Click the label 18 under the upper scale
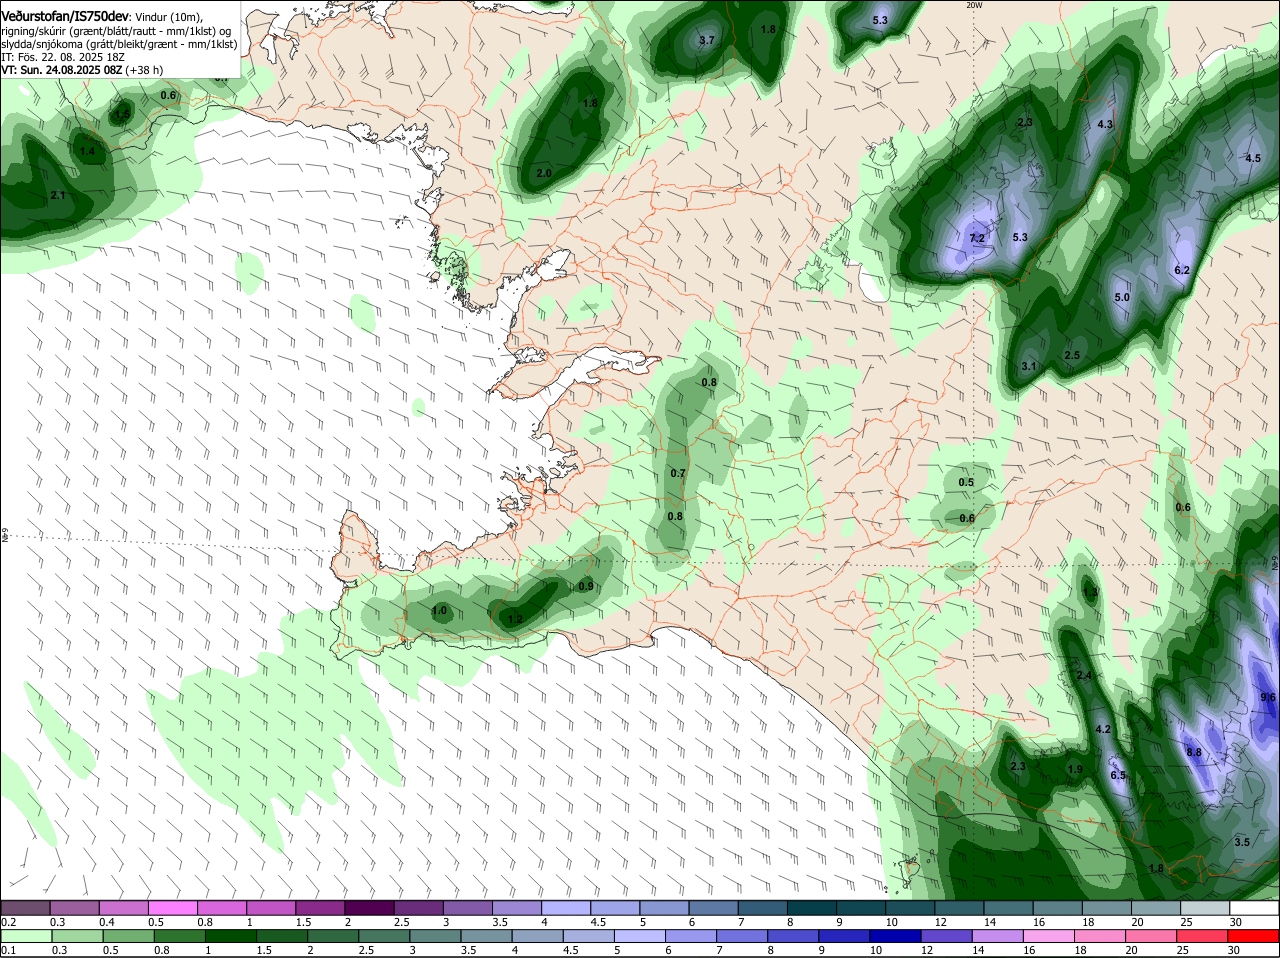Screen dimensions: 1280x958 pos(1089,922)
